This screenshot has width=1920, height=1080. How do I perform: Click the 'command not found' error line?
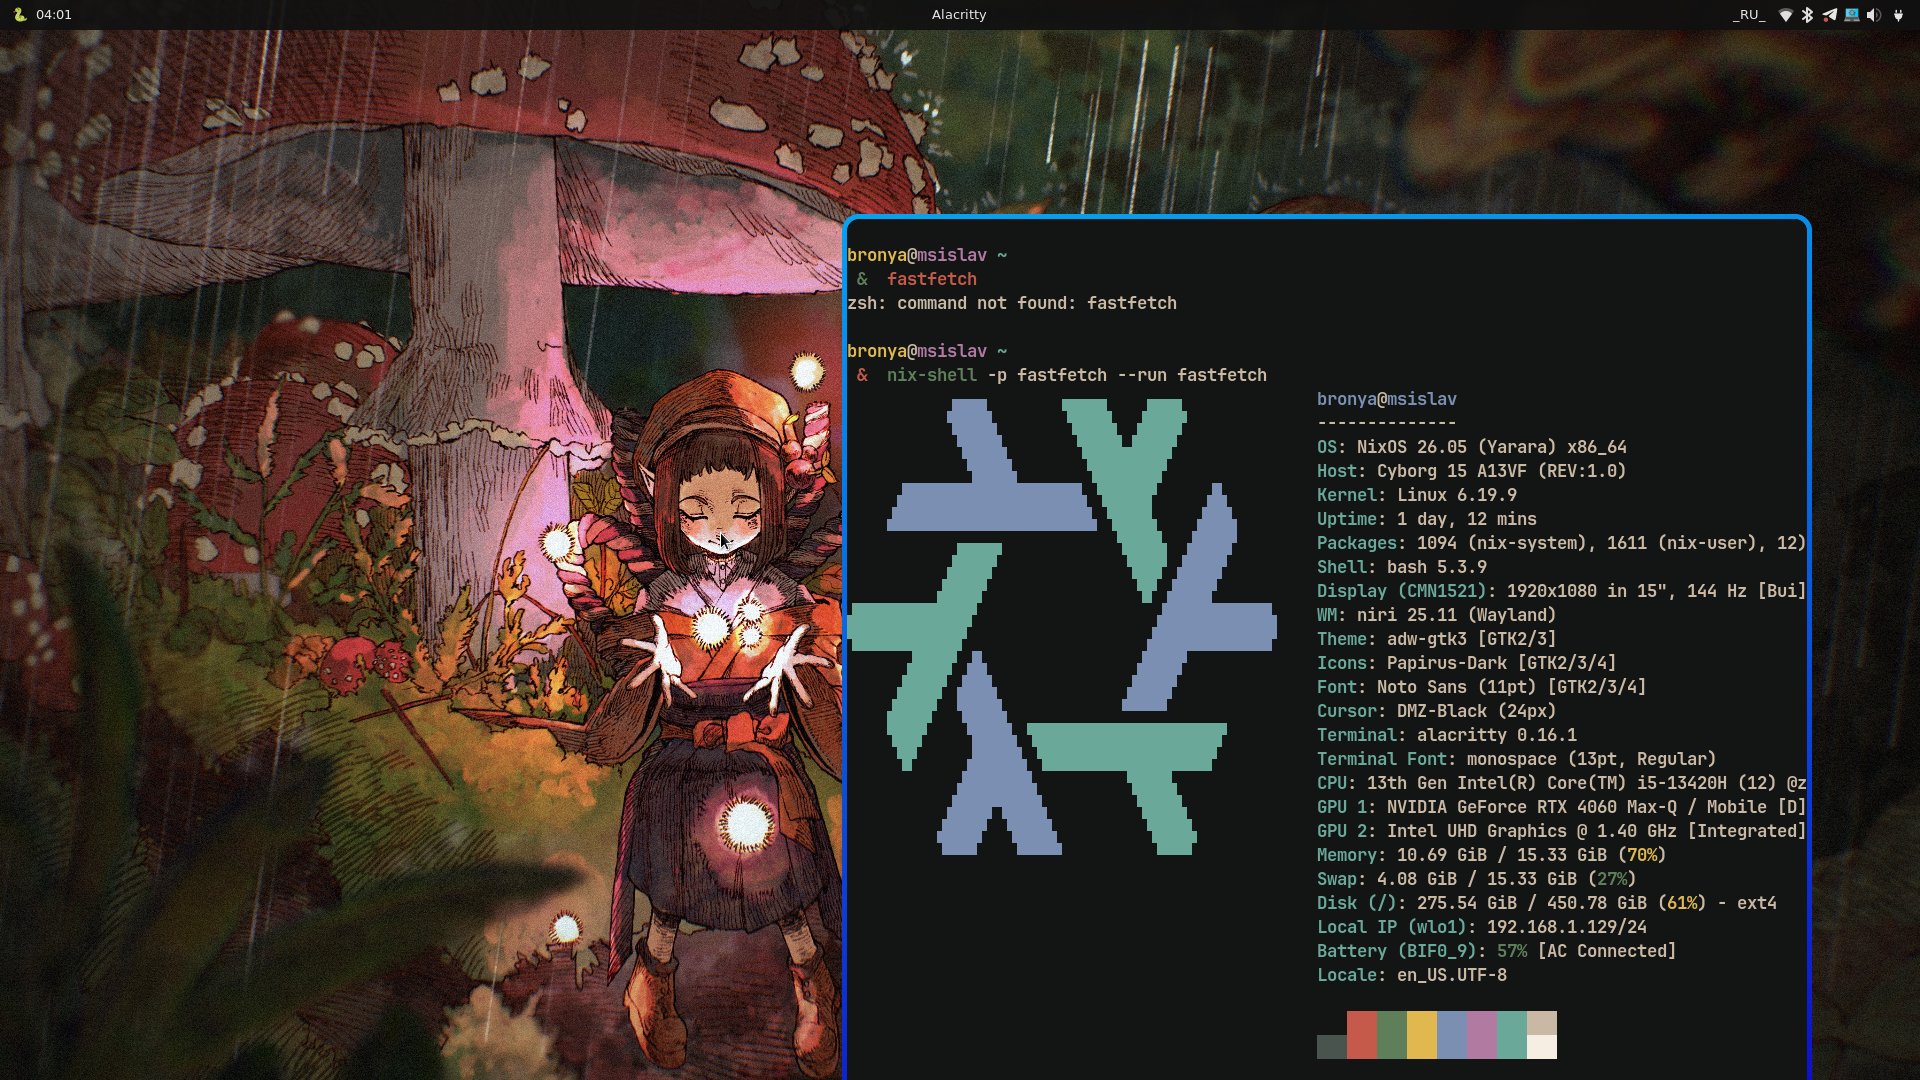pyautogui.click(x=1011, y=303)
